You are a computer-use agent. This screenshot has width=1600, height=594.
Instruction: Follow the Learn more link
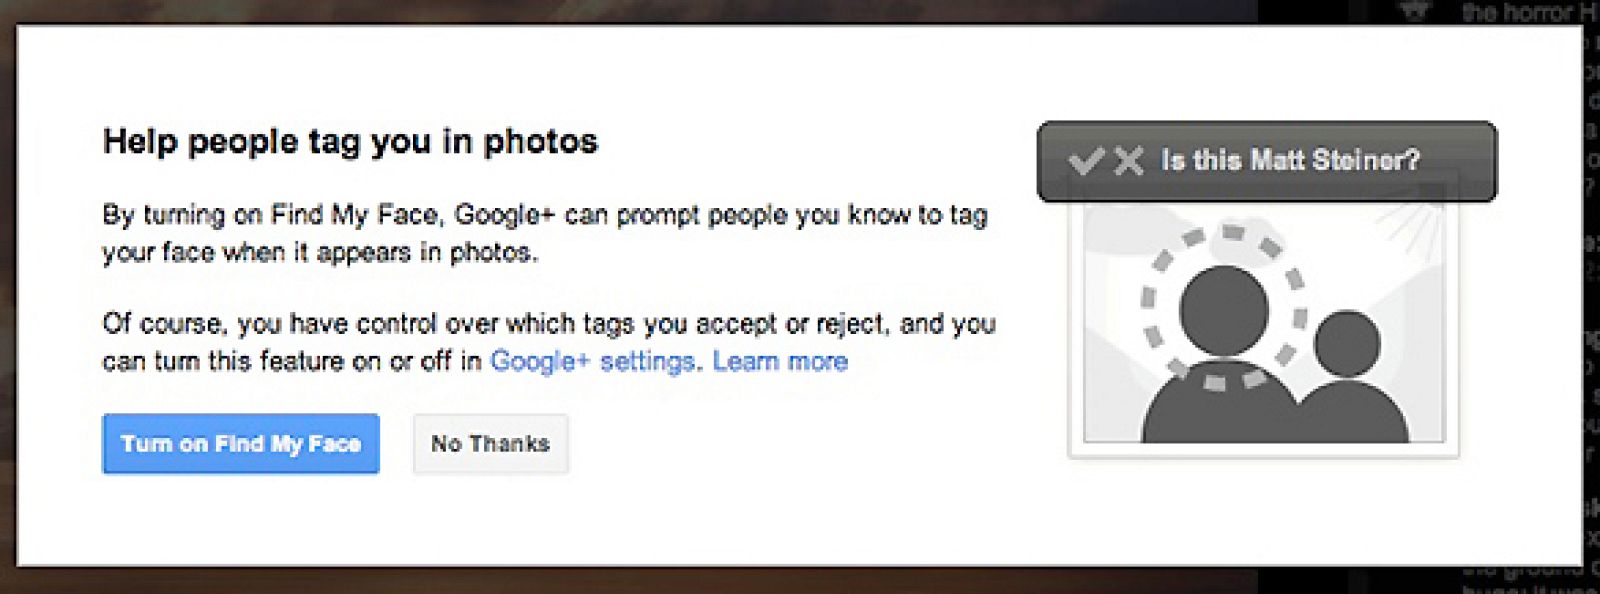(x=780, y=361)
